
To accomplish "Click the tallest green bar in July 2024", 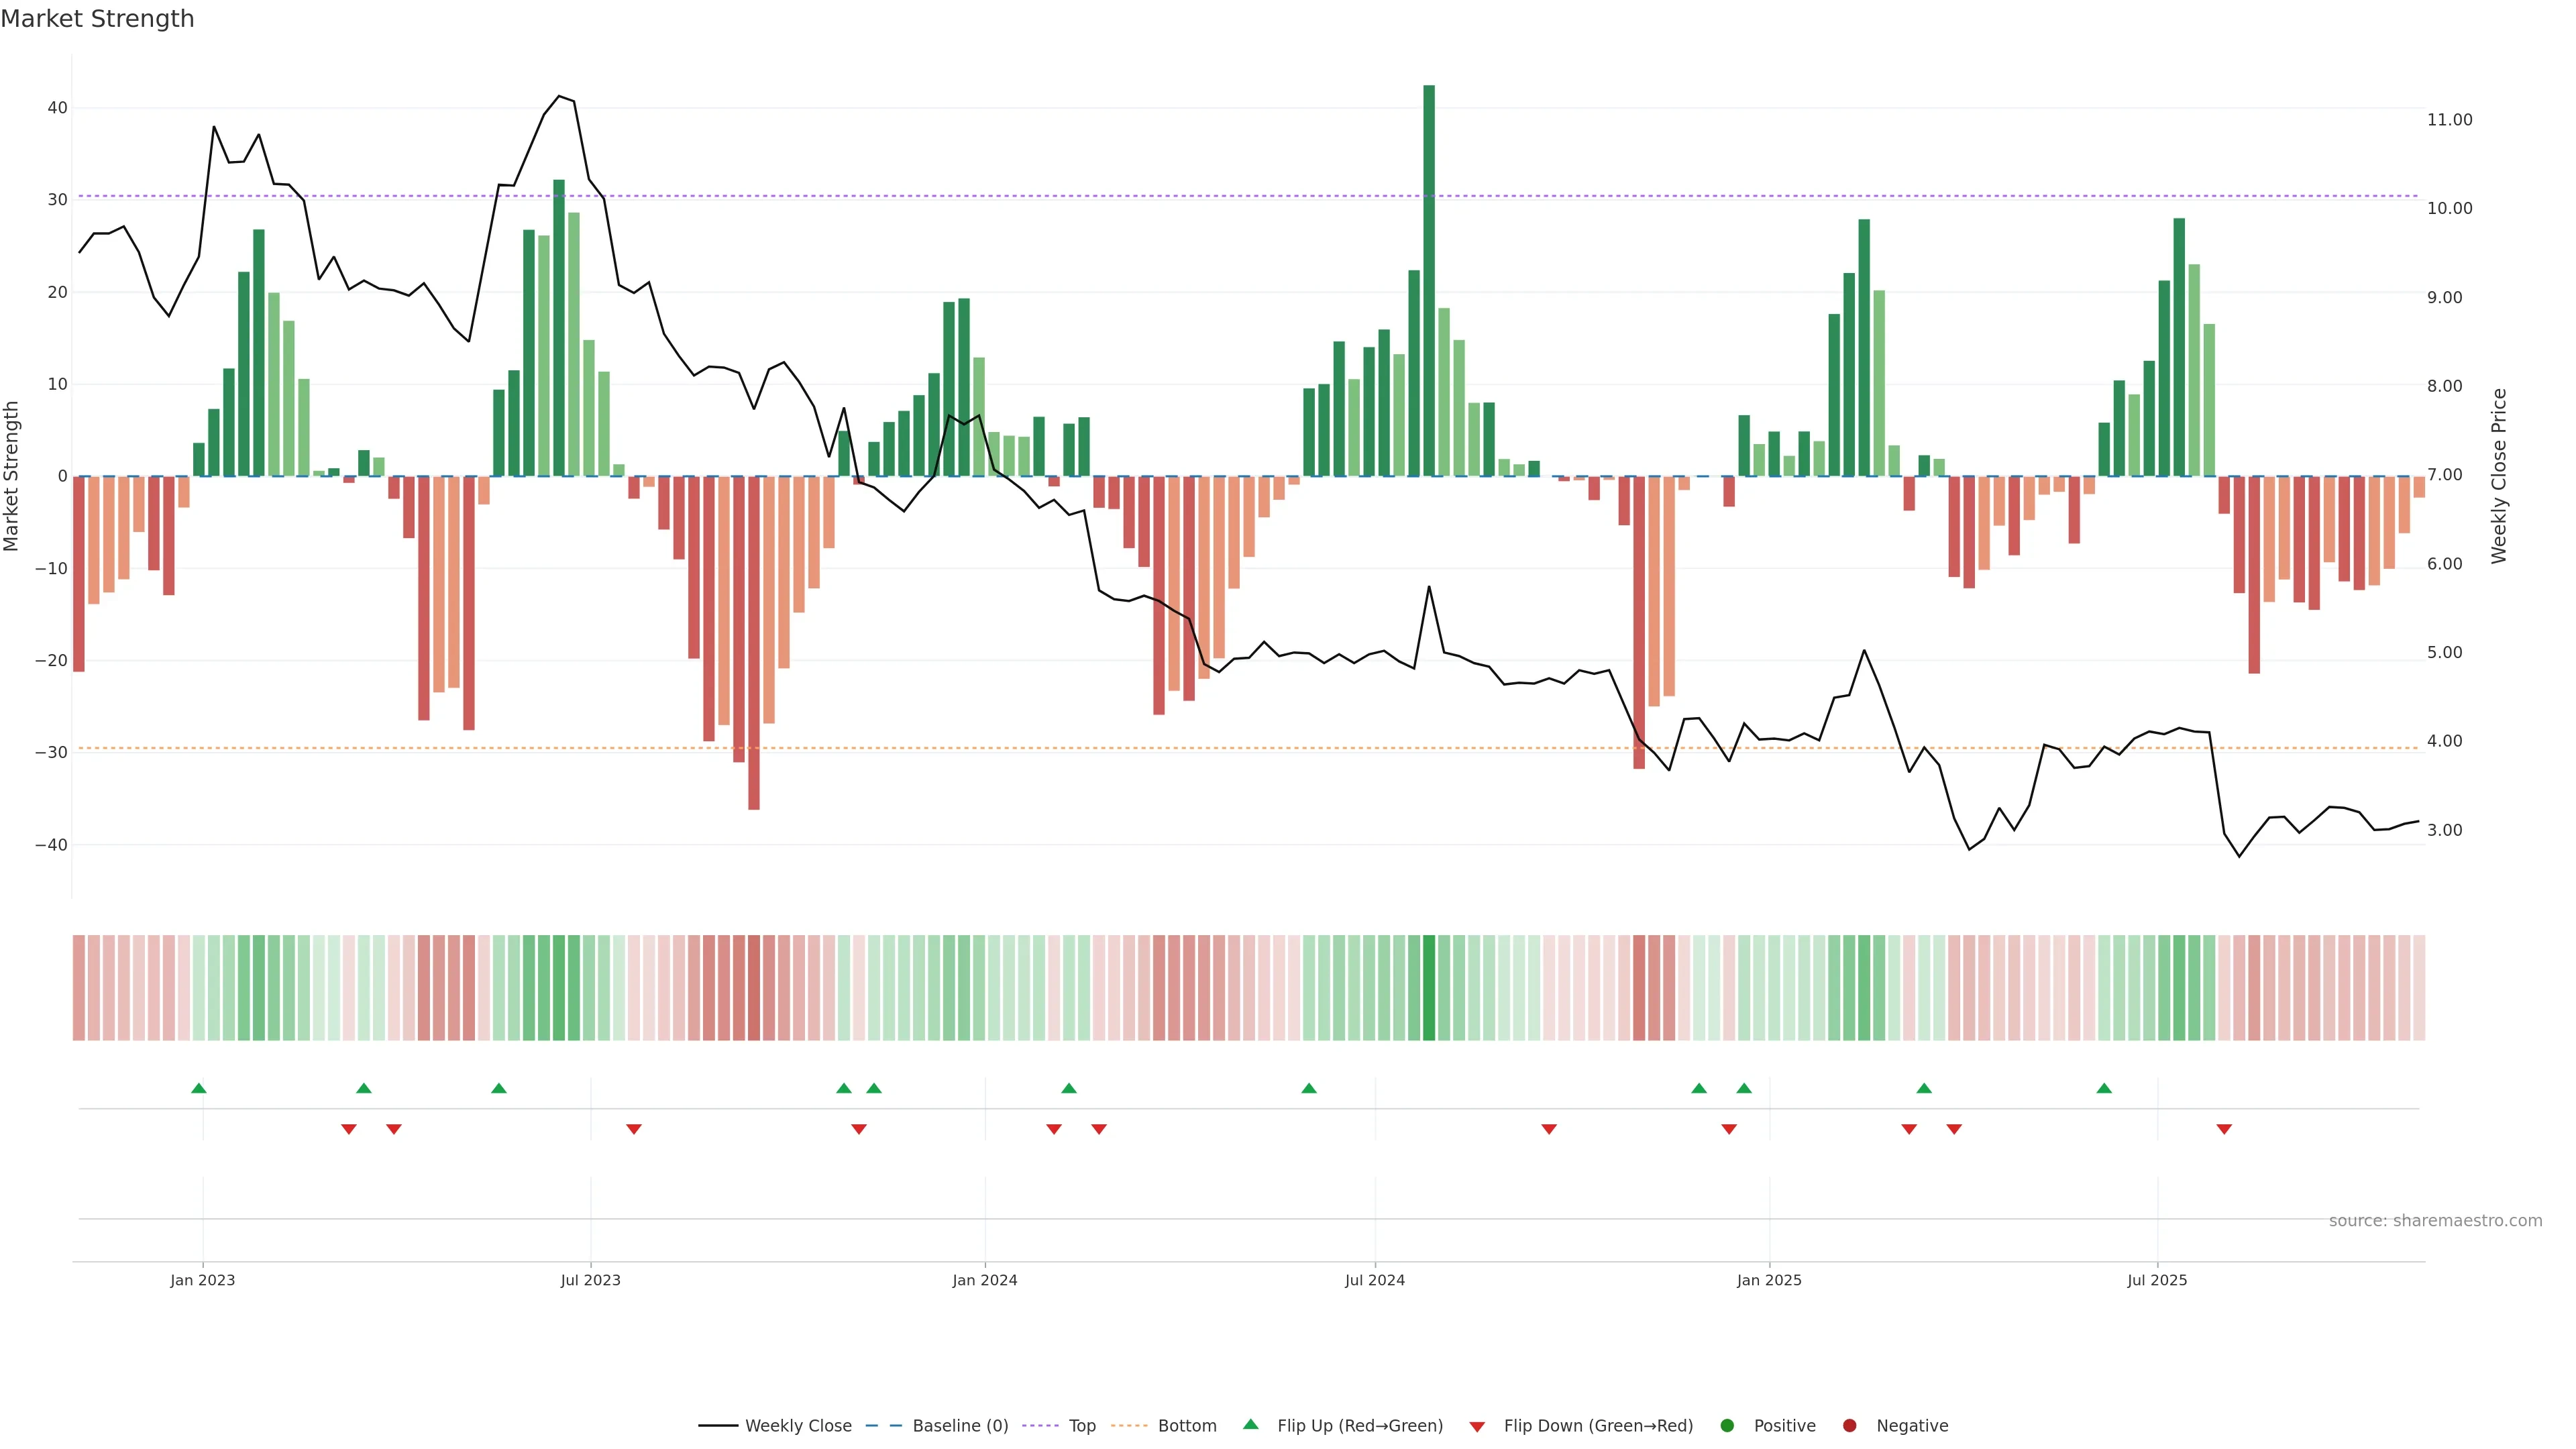I will (x=1429, y=280).
